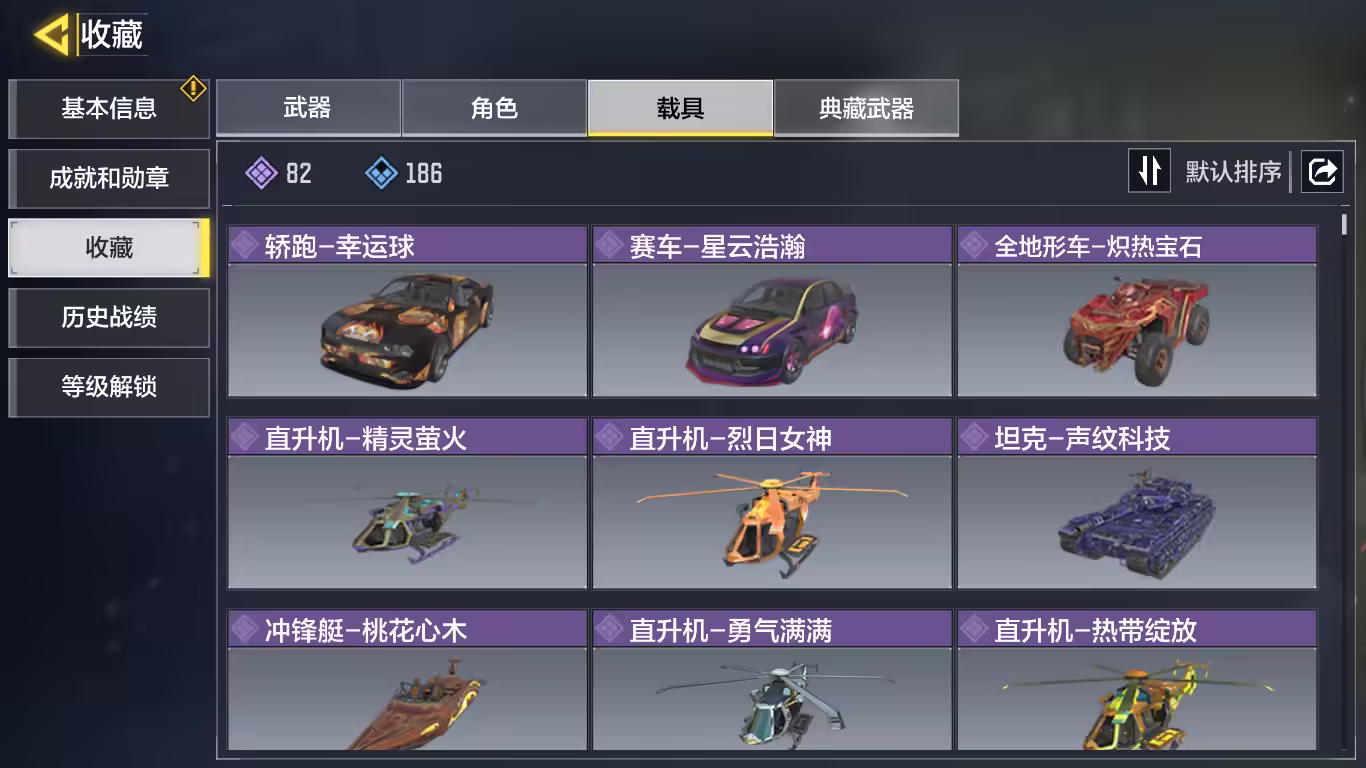The image size is (1366, 768).
Task: Click the blue rare rarity count icon
Action: pyautogui.click(x=381, y=173)
